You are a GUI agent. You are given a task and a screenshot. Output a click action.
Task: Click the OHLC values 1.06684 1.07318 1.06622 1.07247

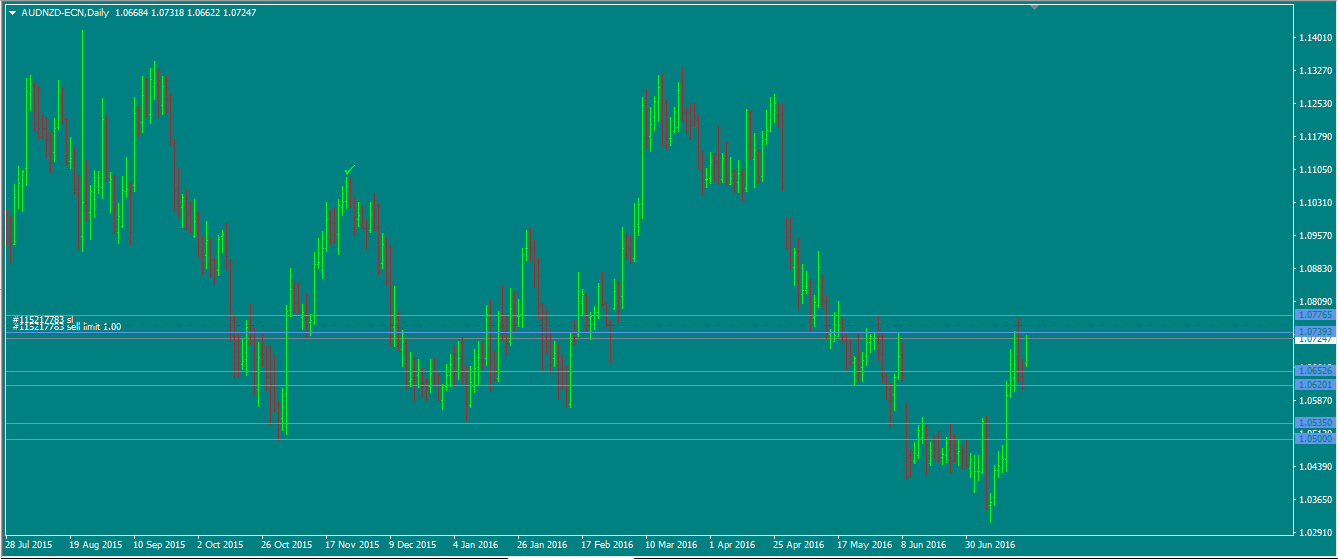[x=186, y=13]
